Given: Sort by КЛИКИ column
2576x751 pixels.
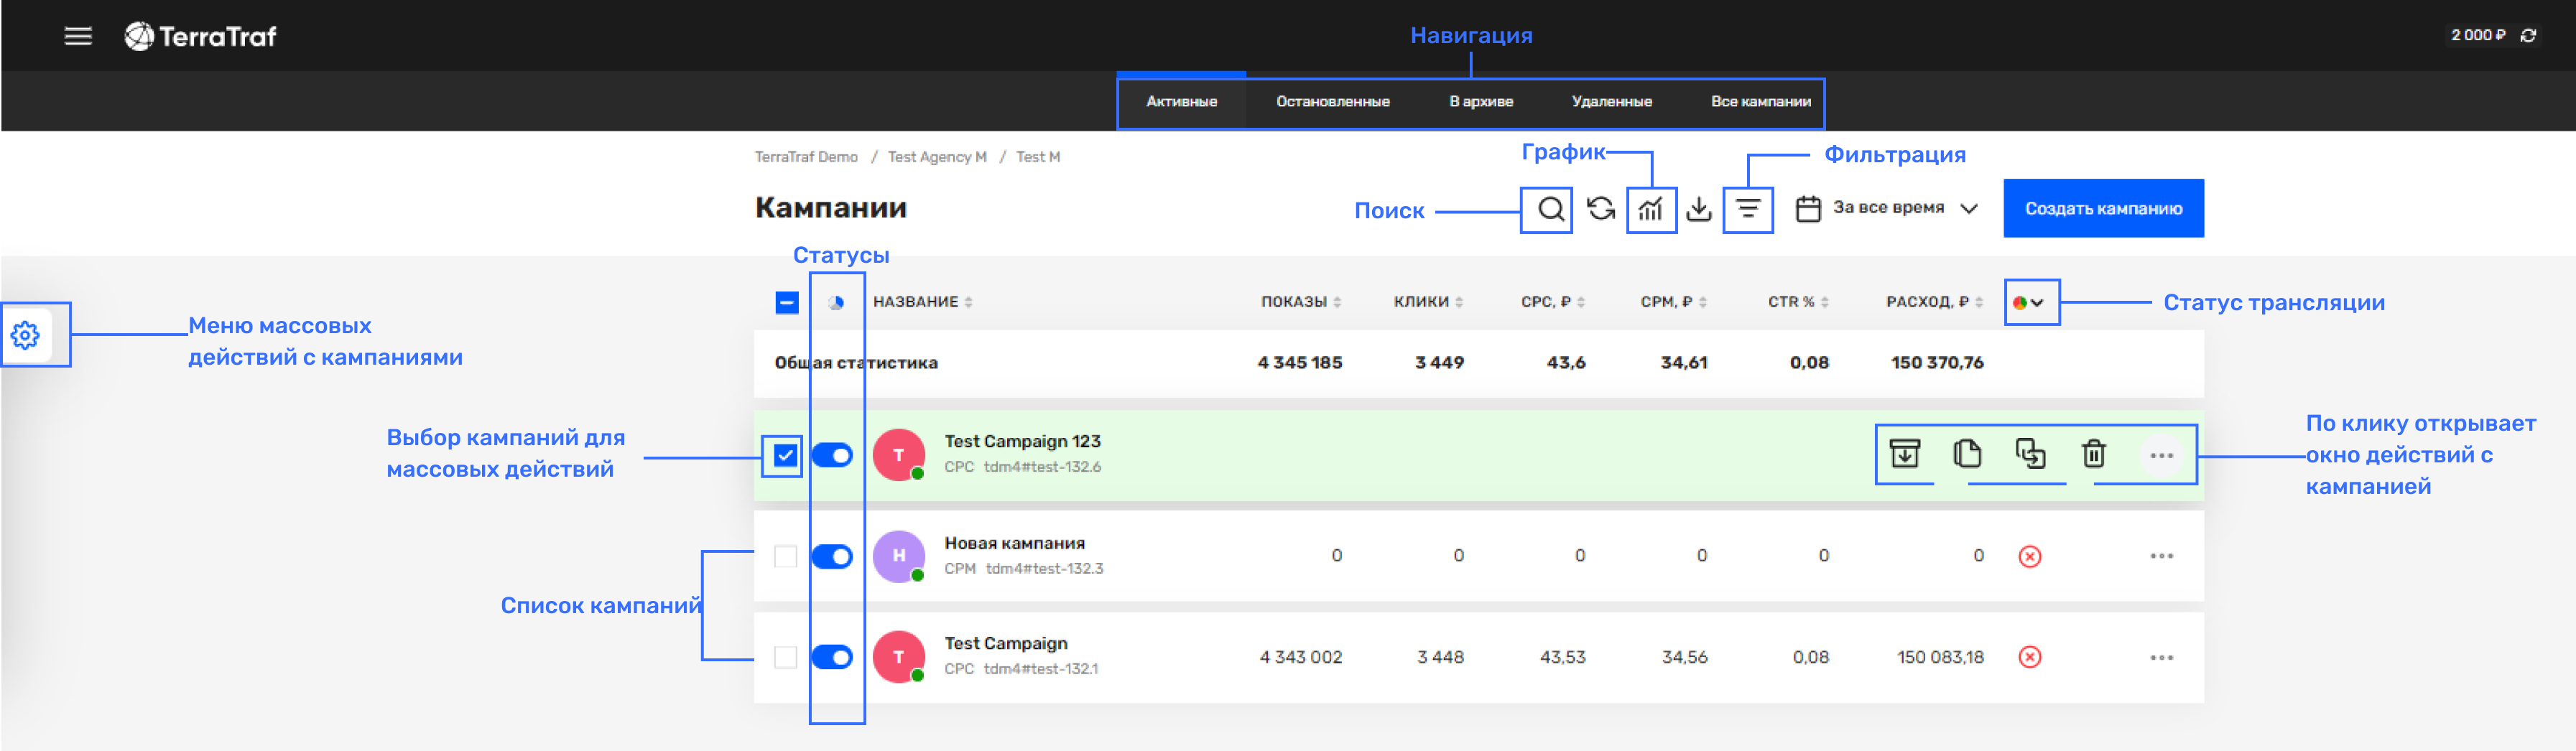Looking at the screenshot, I should (1428, 302).
